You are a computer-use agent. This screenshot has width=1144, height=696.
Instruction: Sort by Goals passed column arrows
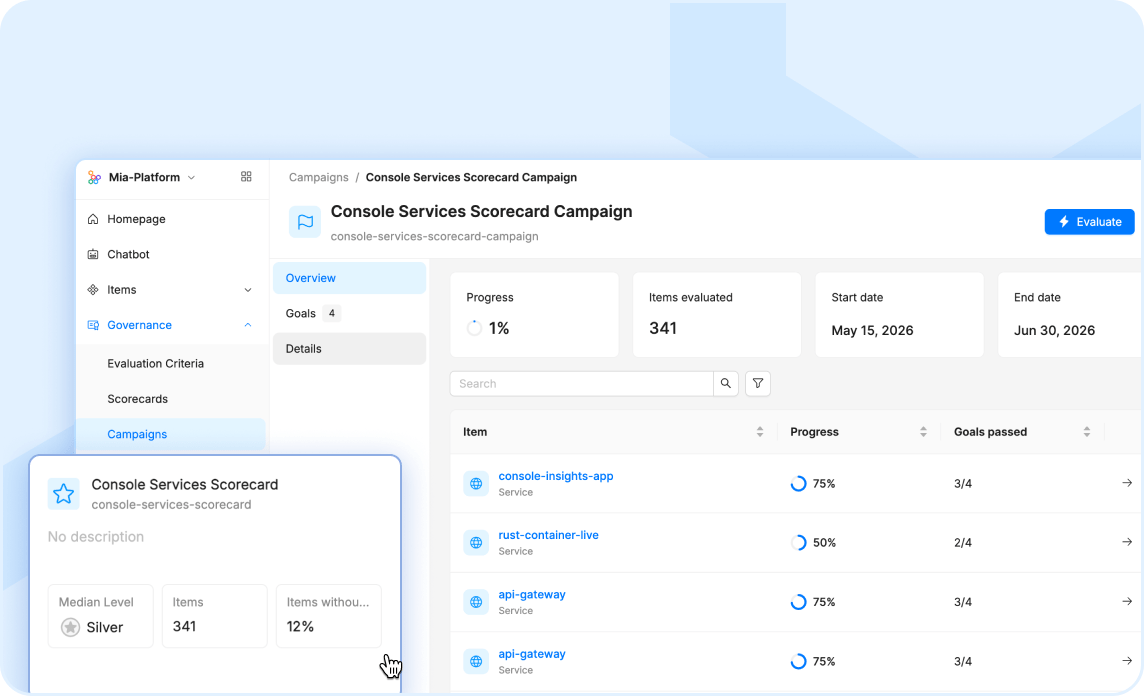pos(1086,432)
